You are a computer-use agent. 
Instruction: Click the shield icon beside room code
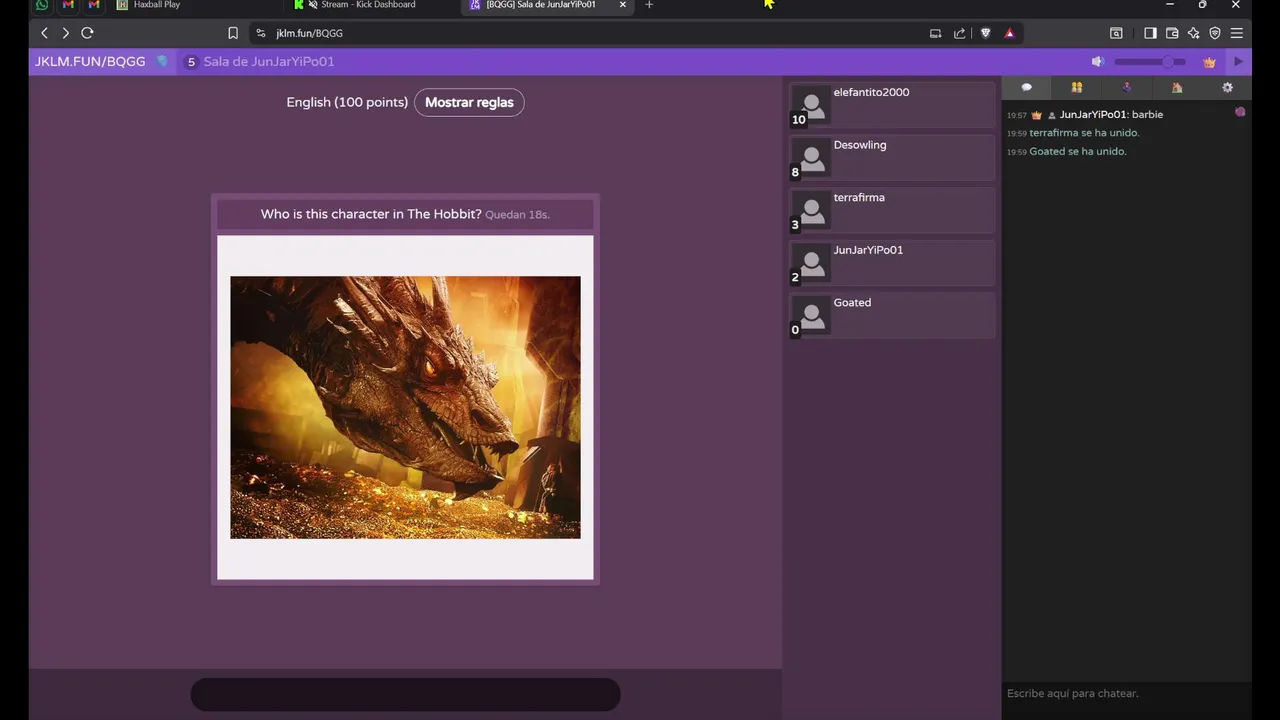[x=162, y=62]
